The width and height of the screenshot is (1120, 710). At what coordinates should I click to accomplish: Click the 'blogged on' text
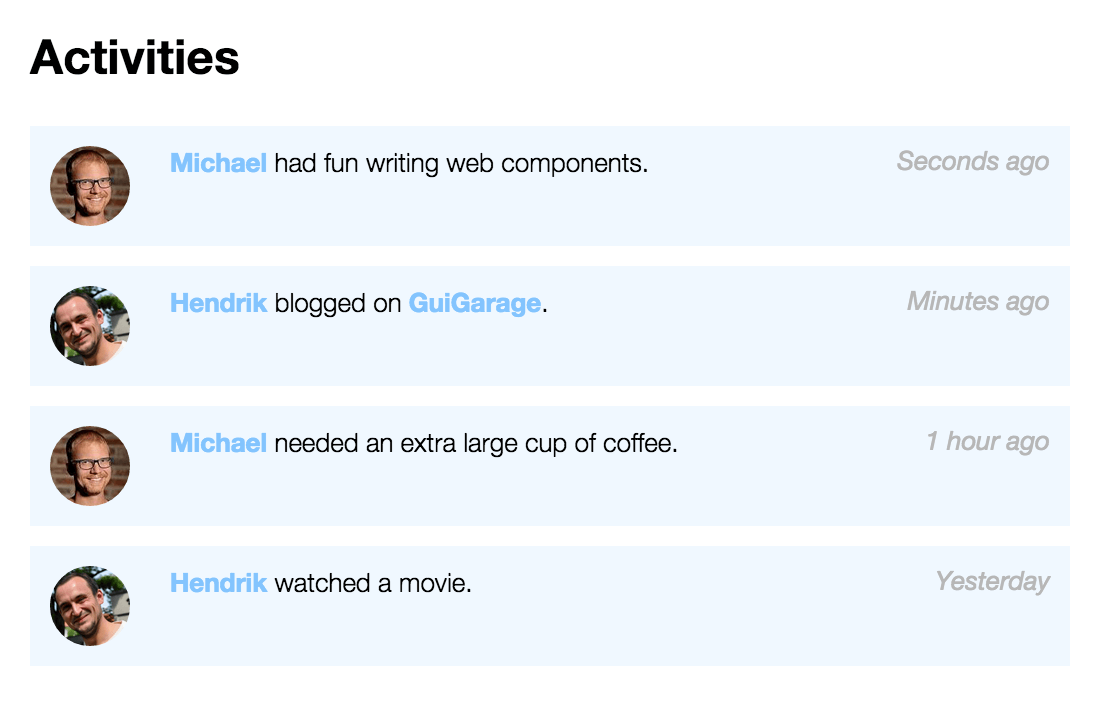pos(338,303)
